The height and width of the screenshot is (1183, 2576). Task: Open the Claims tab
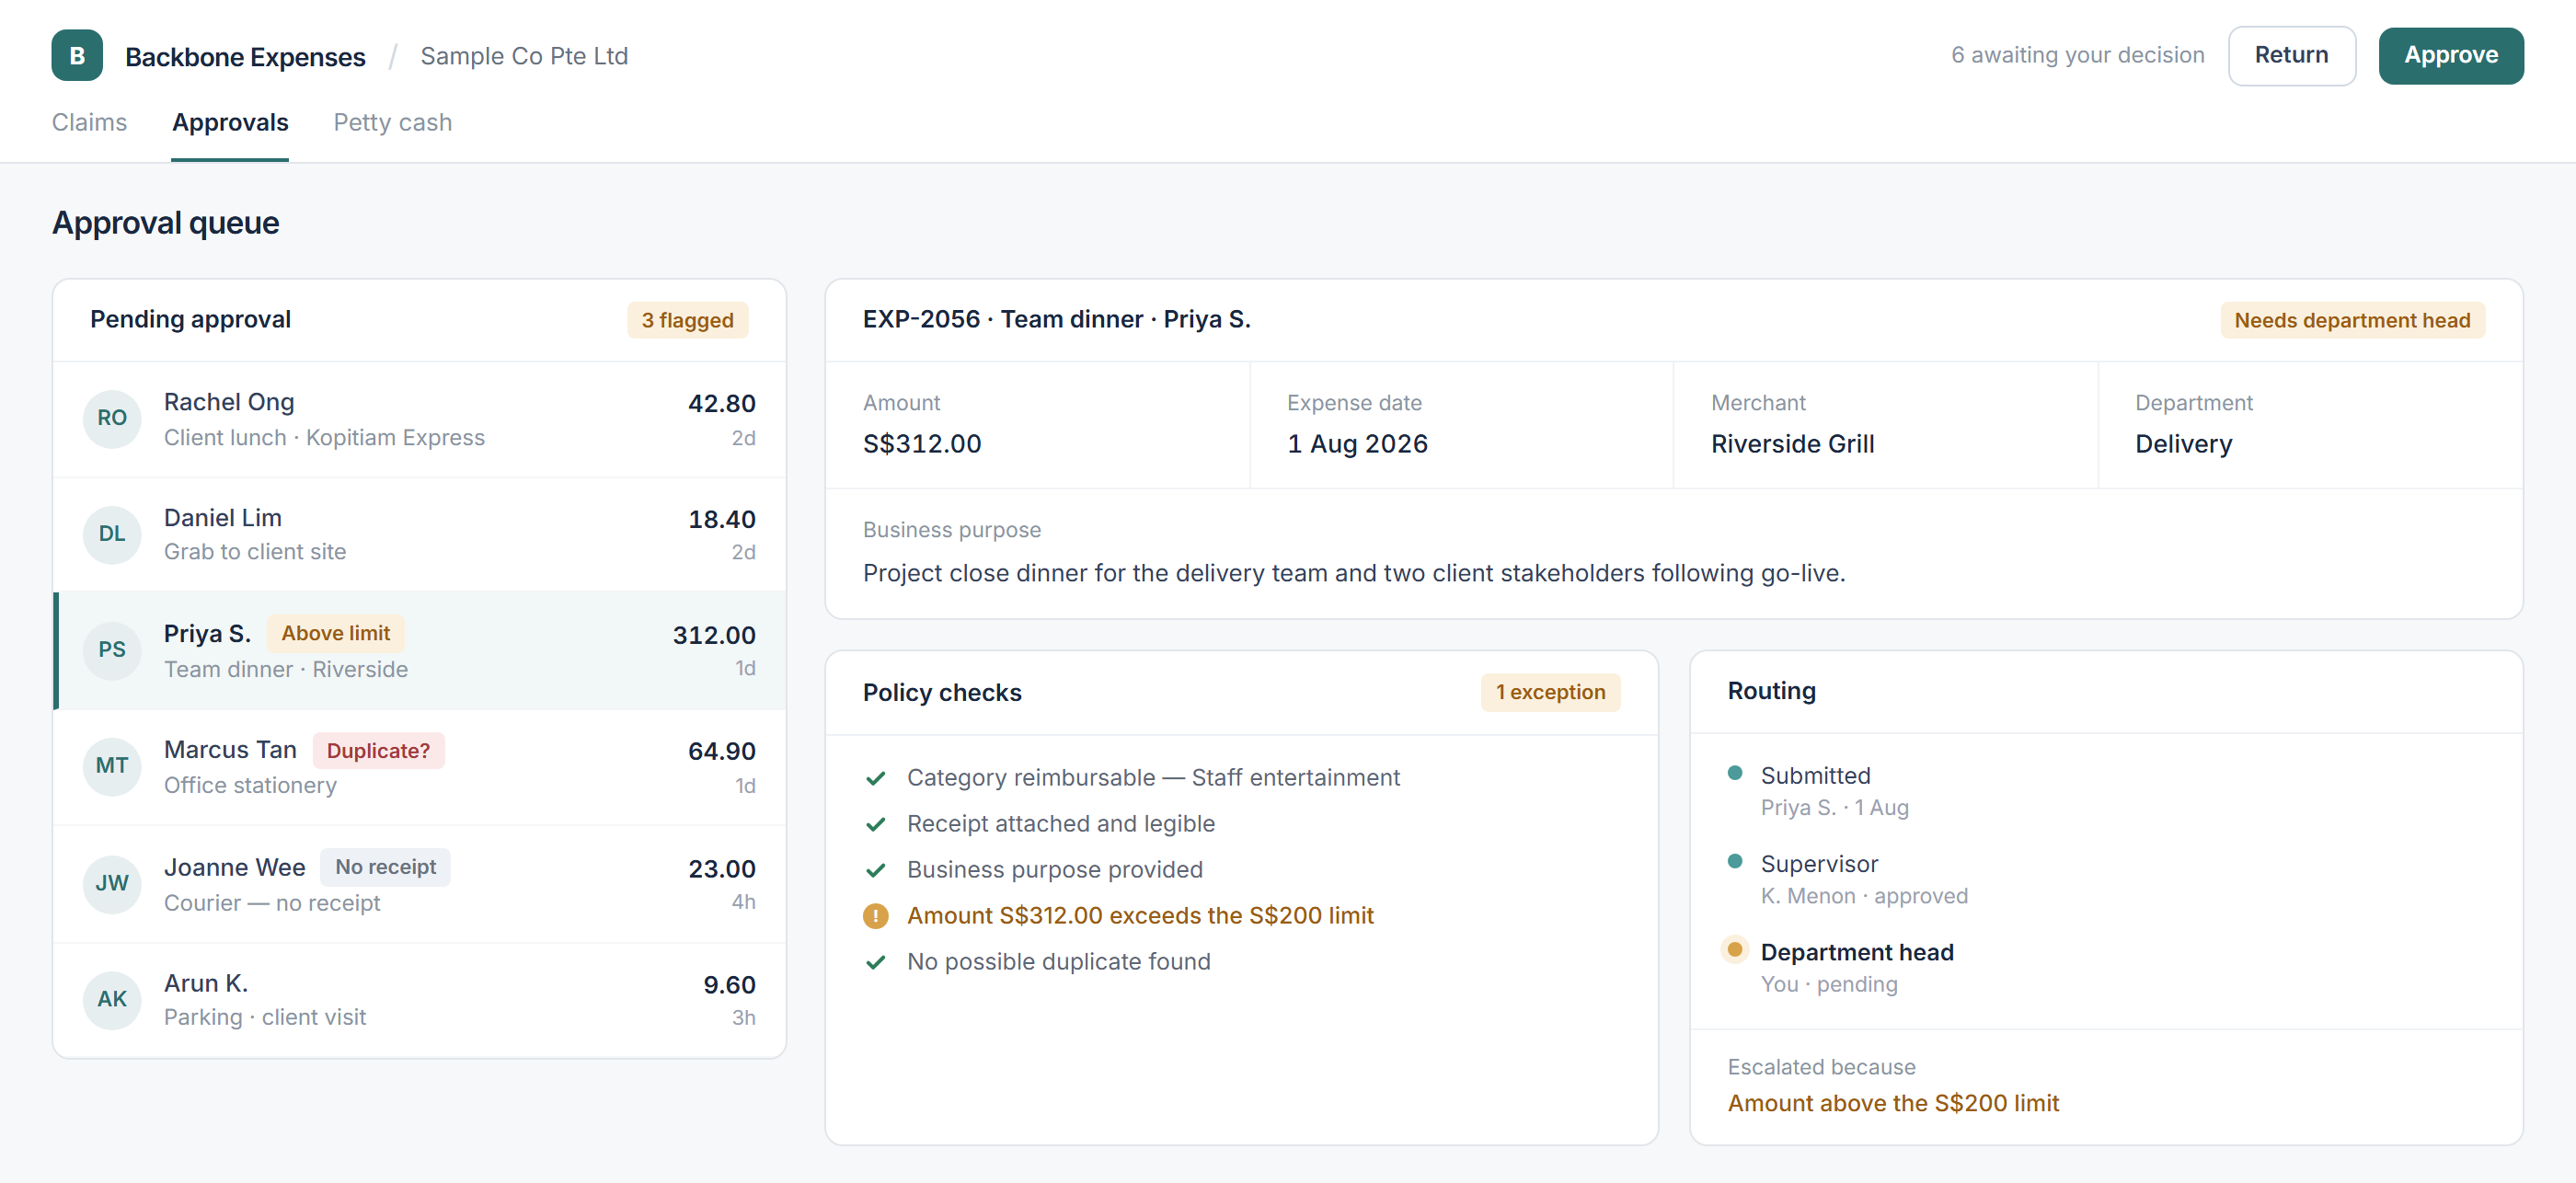(89, 122)
